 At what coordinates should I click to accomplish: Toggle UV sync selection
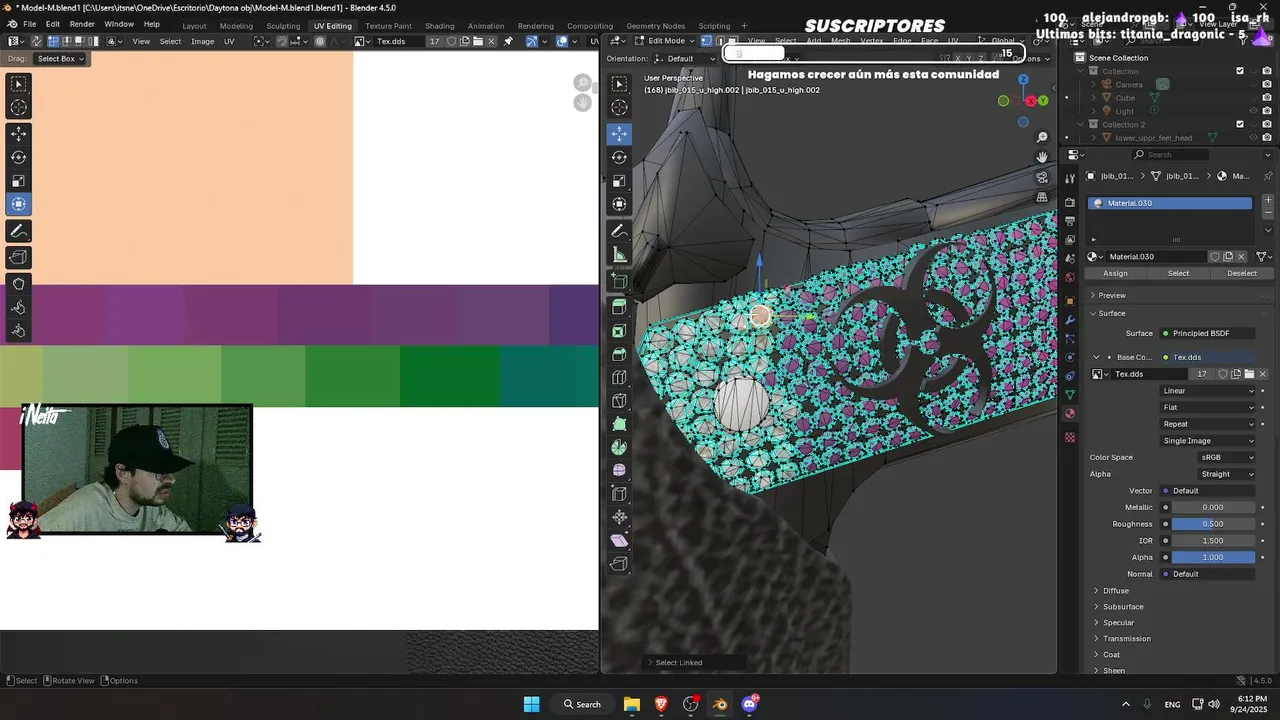(x=36, y=41)
